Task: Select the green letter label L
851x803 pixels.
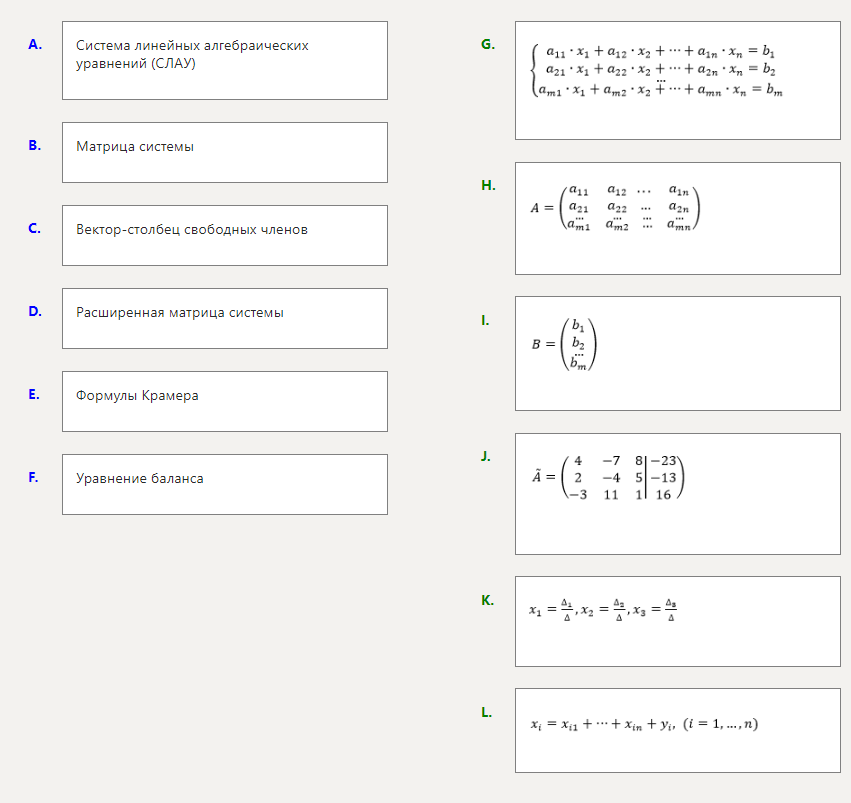Action: 486,712
